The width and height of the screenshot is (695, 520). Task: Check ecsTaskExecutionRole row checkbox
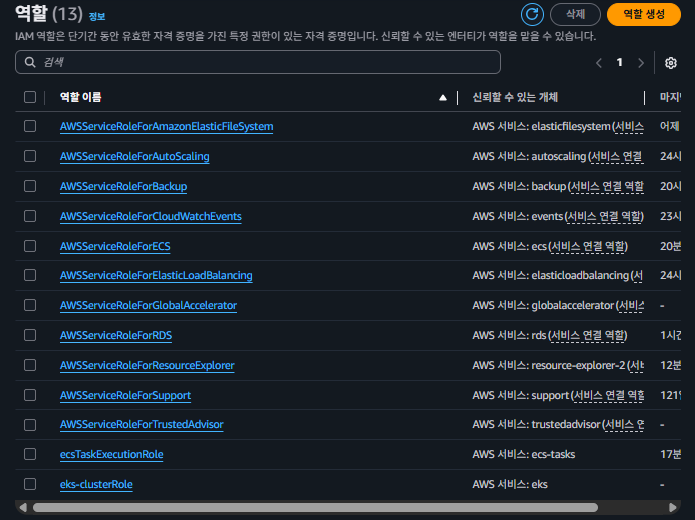point(30,454)
